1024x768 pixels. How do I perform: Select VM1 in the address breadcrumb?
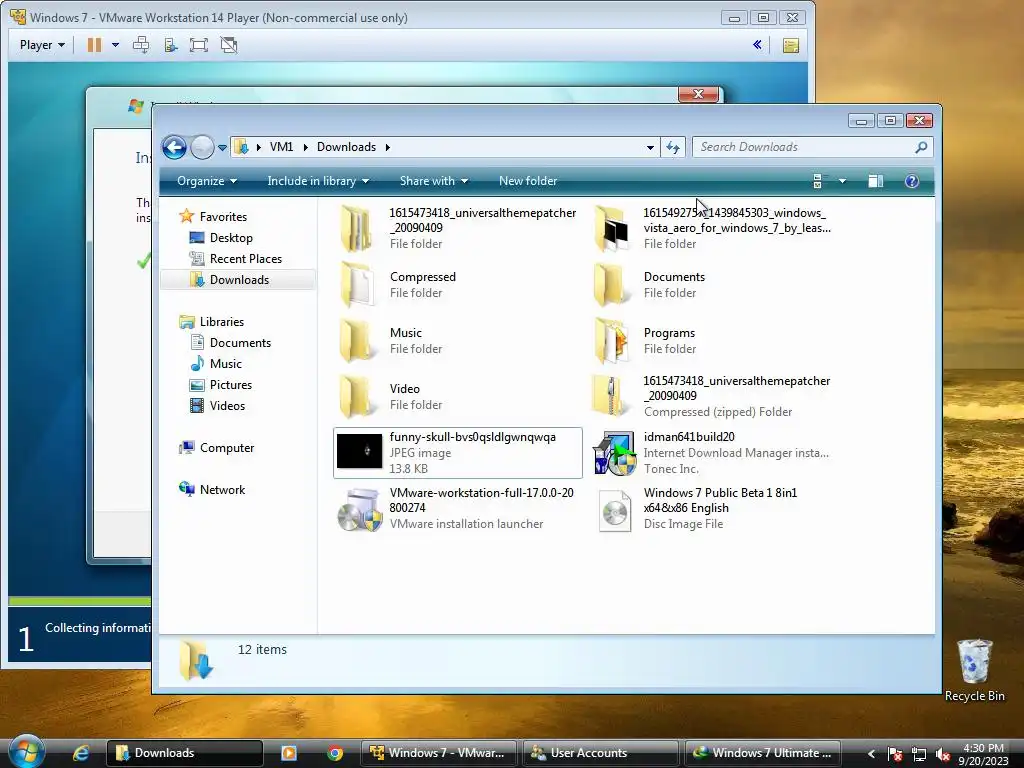coord(281,147)
